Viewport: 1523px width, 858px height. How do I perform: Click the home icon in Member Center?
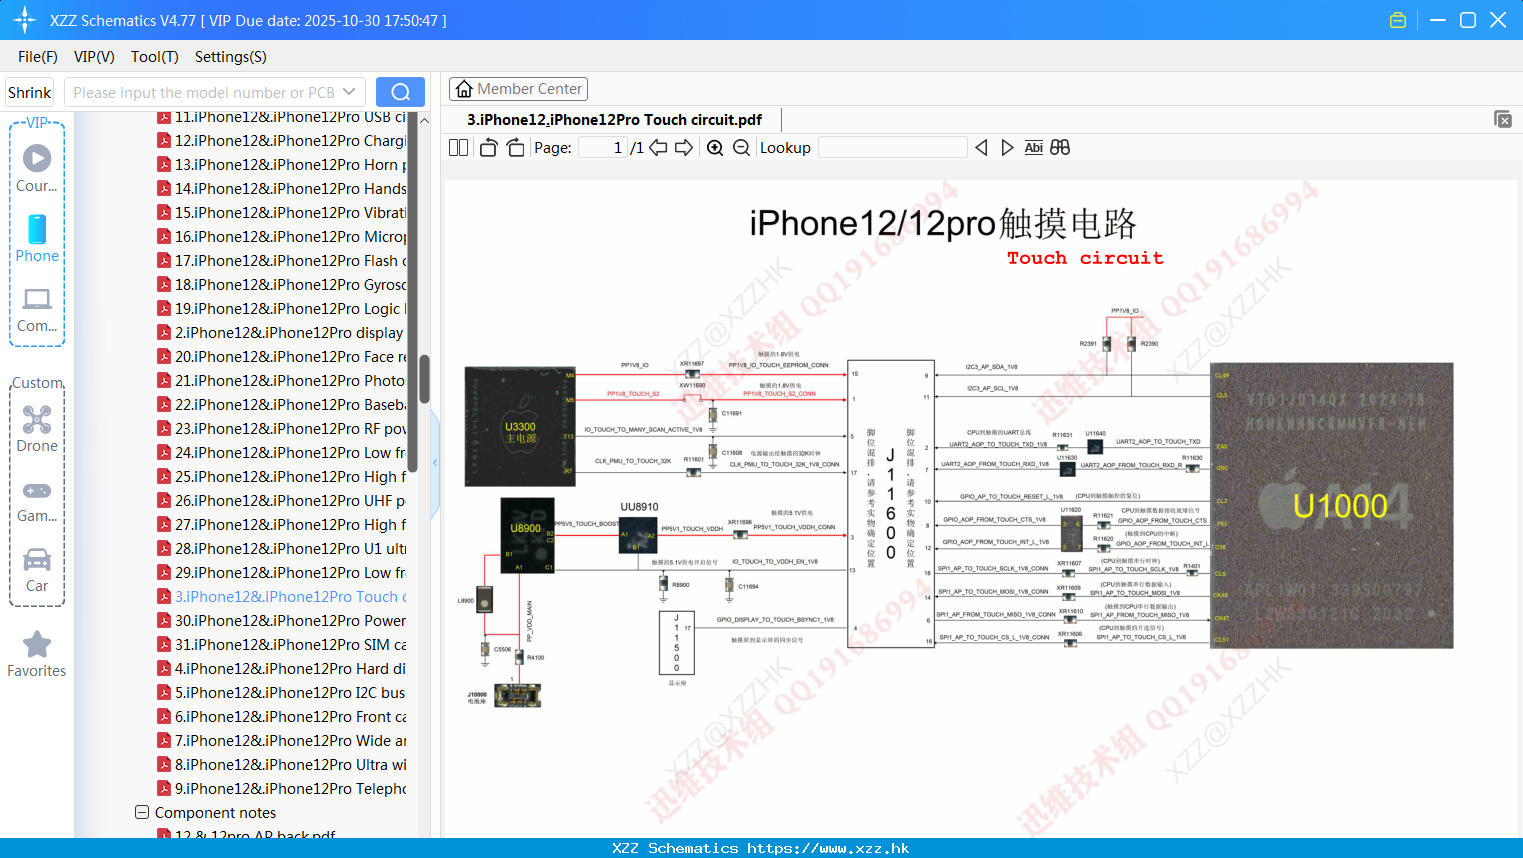(464, 89)
